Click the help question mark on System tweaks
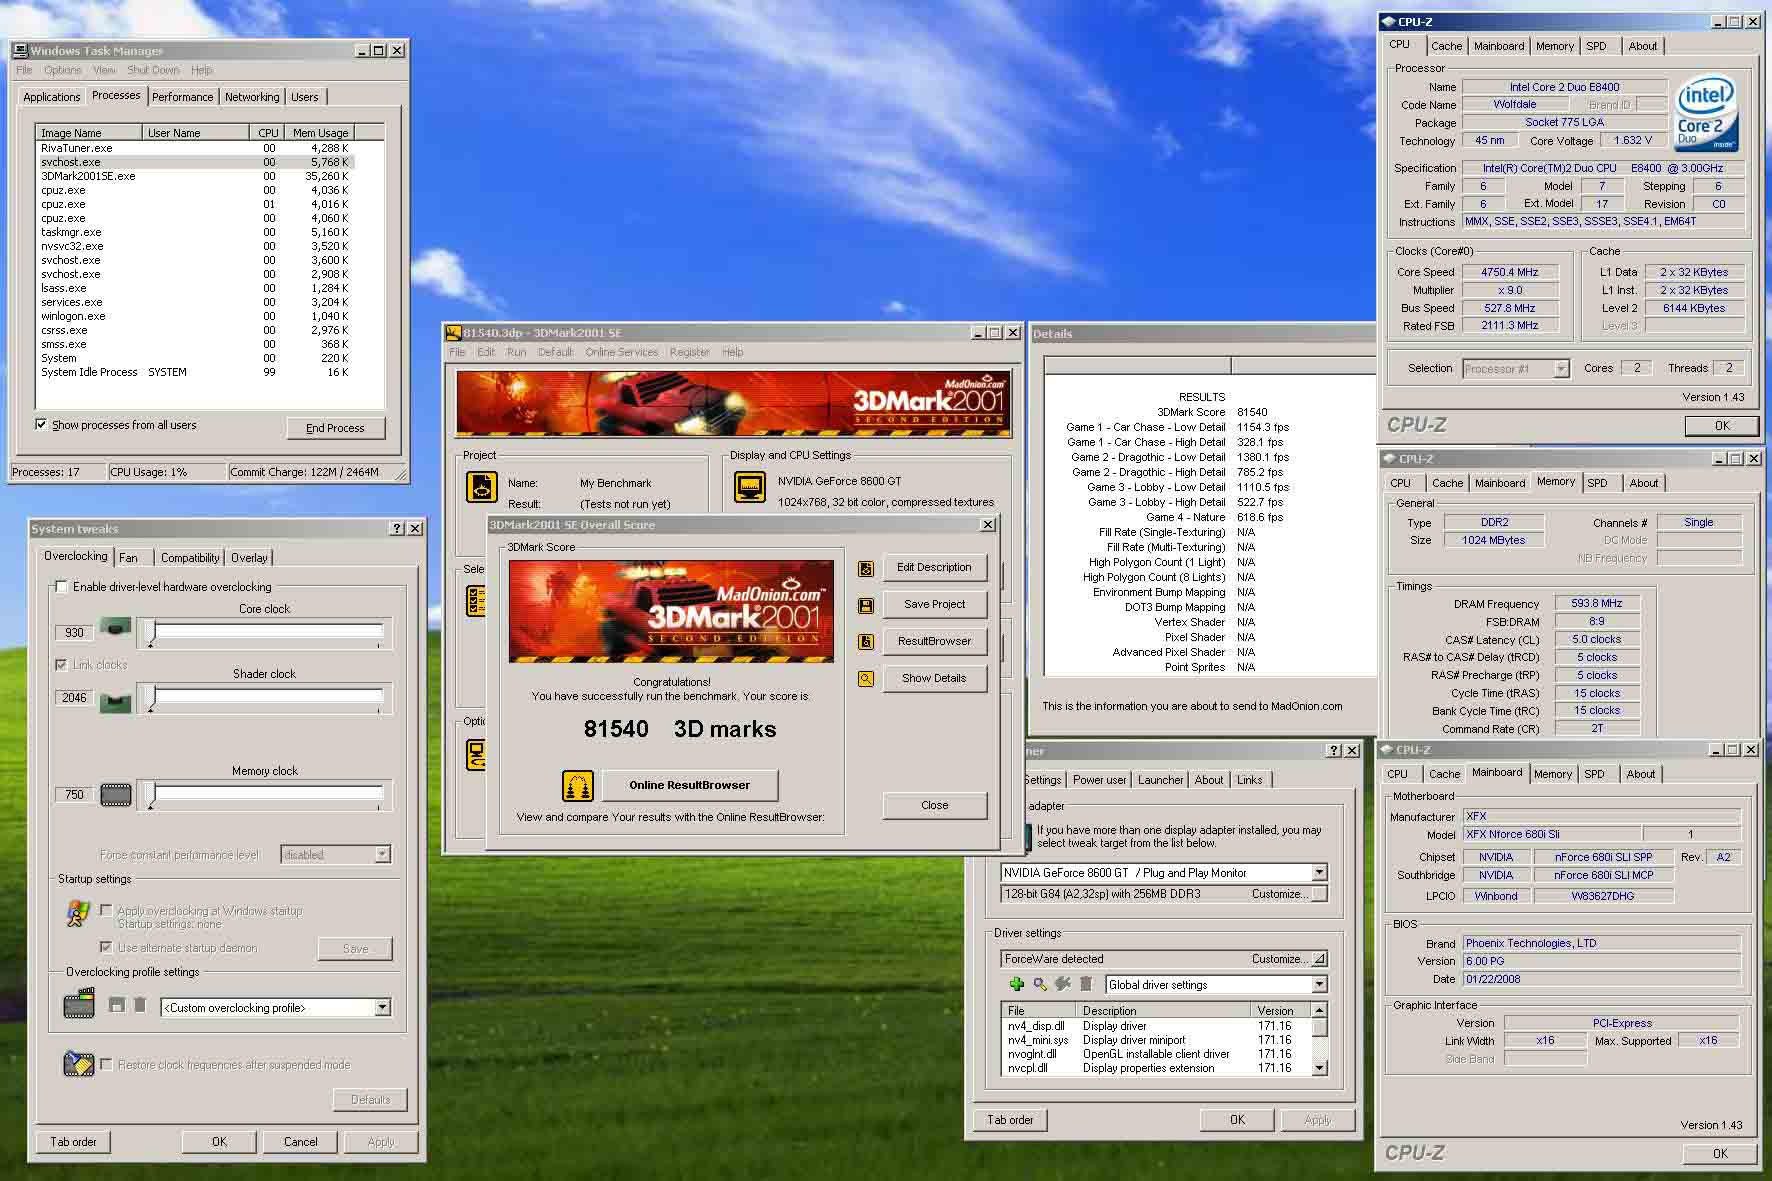Image resolution: width=1772 pixels, height=1181 pixels. [x=397, y=529]
